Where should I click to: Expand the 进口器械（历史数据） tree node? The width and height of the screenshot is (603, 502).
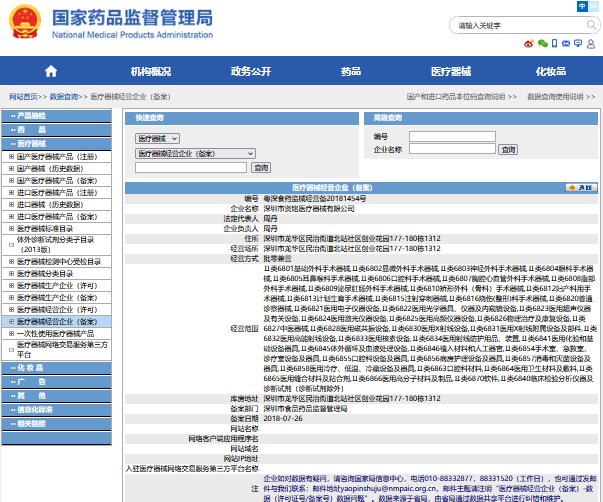click(11, 204)
